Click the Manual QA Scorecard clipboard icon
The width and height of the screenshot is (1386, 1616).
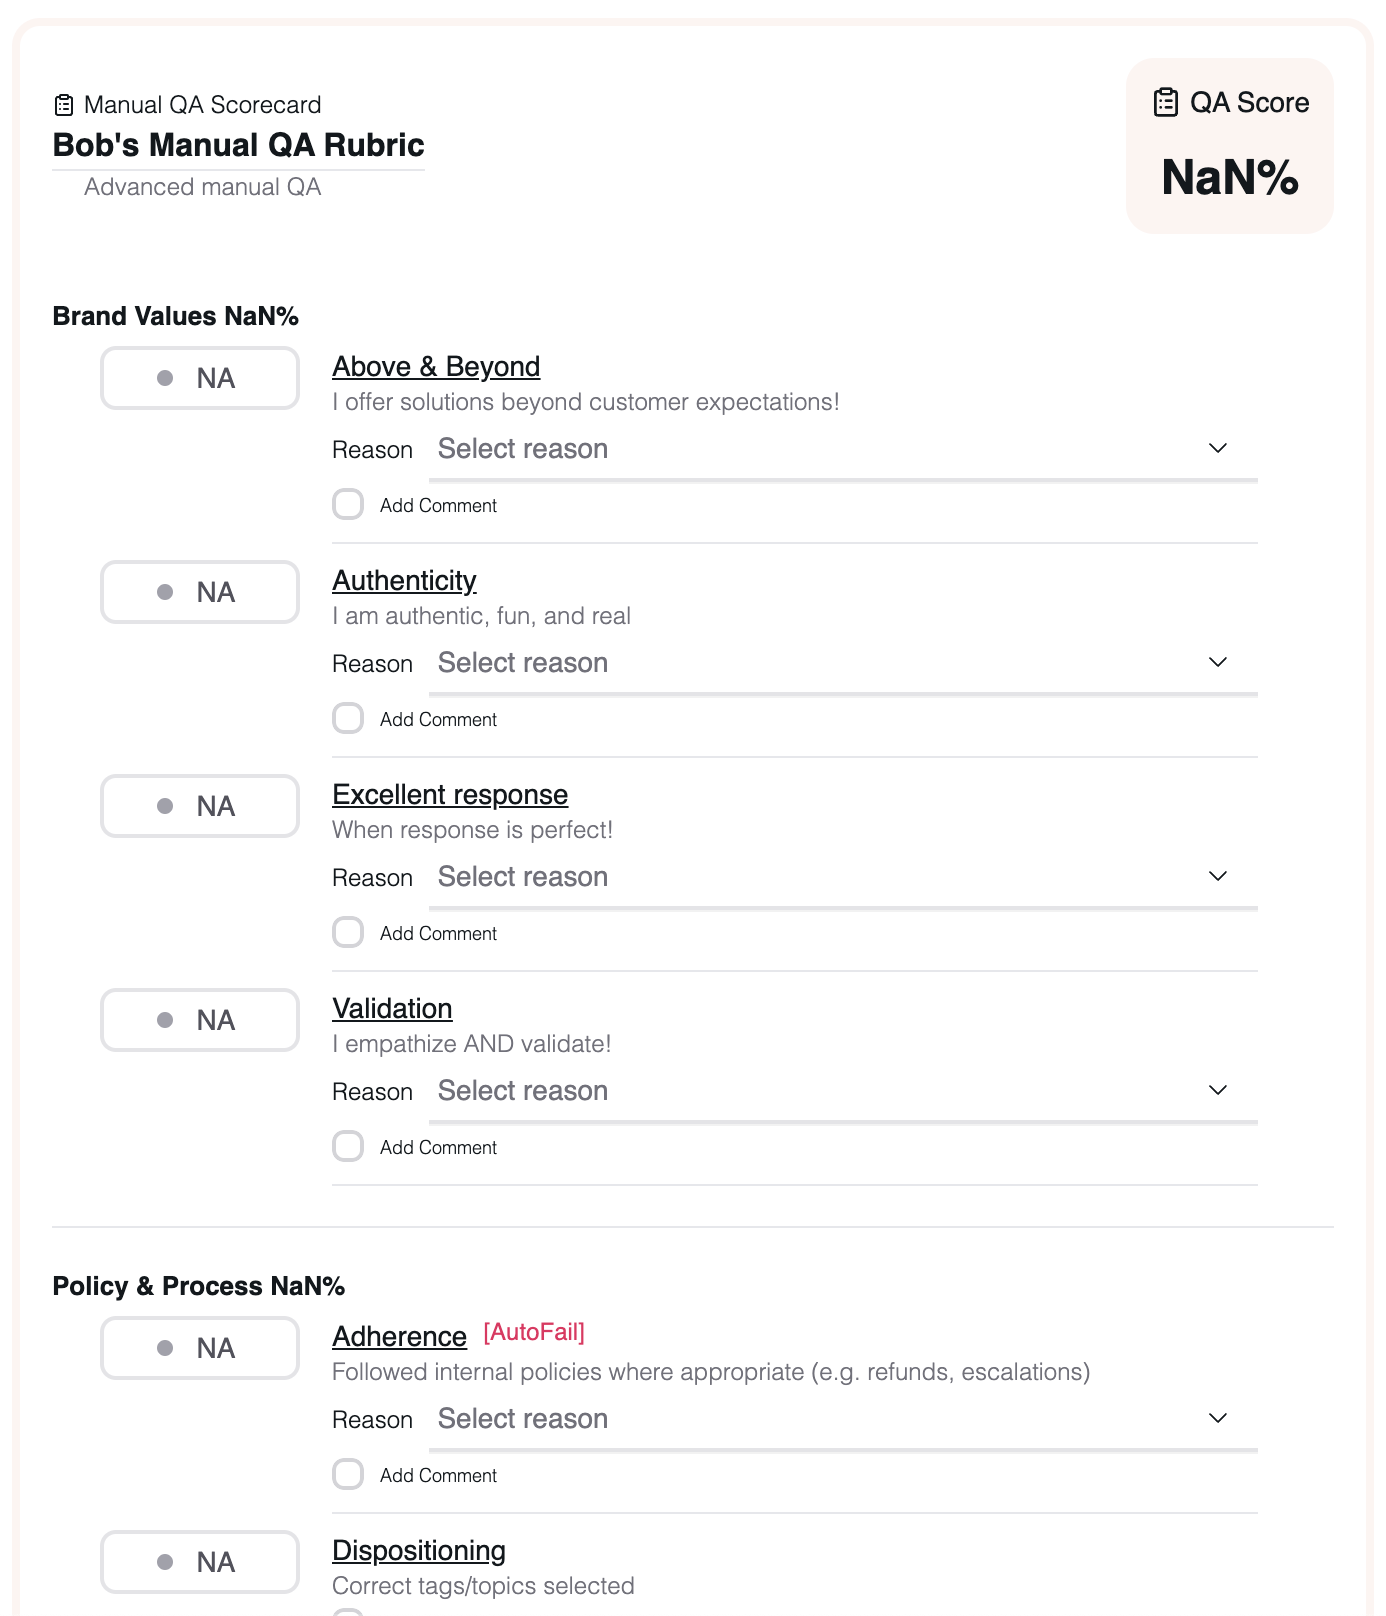[64, 105]
